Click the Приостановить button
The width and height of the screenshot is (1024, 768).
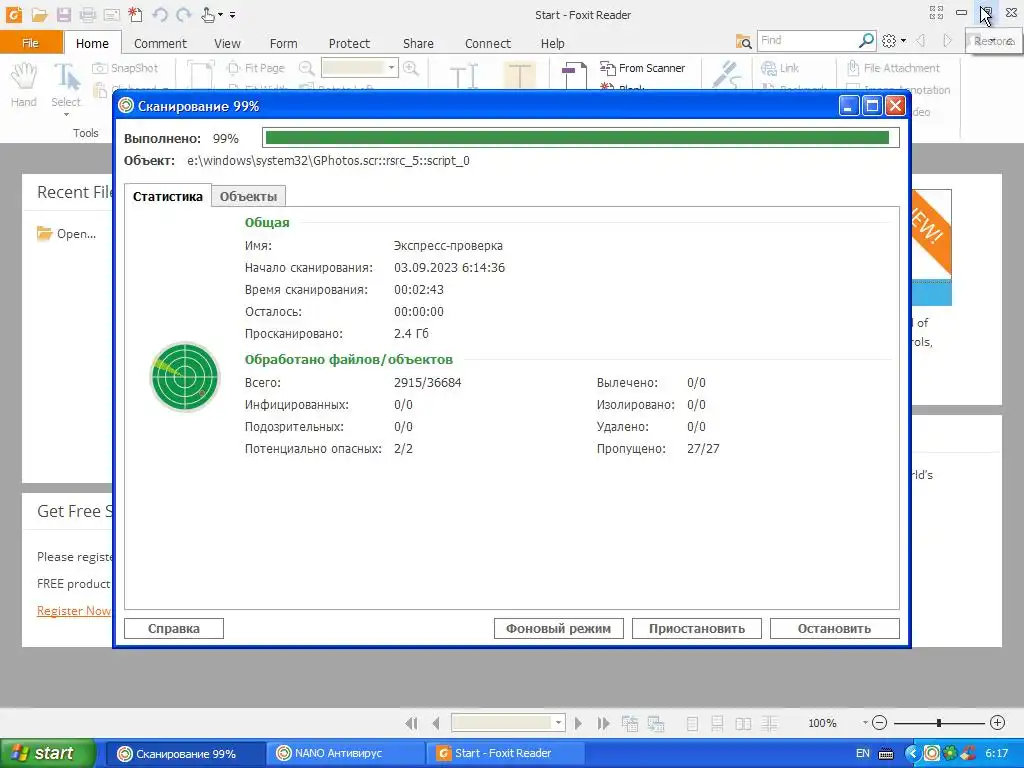tap(697, 628)
